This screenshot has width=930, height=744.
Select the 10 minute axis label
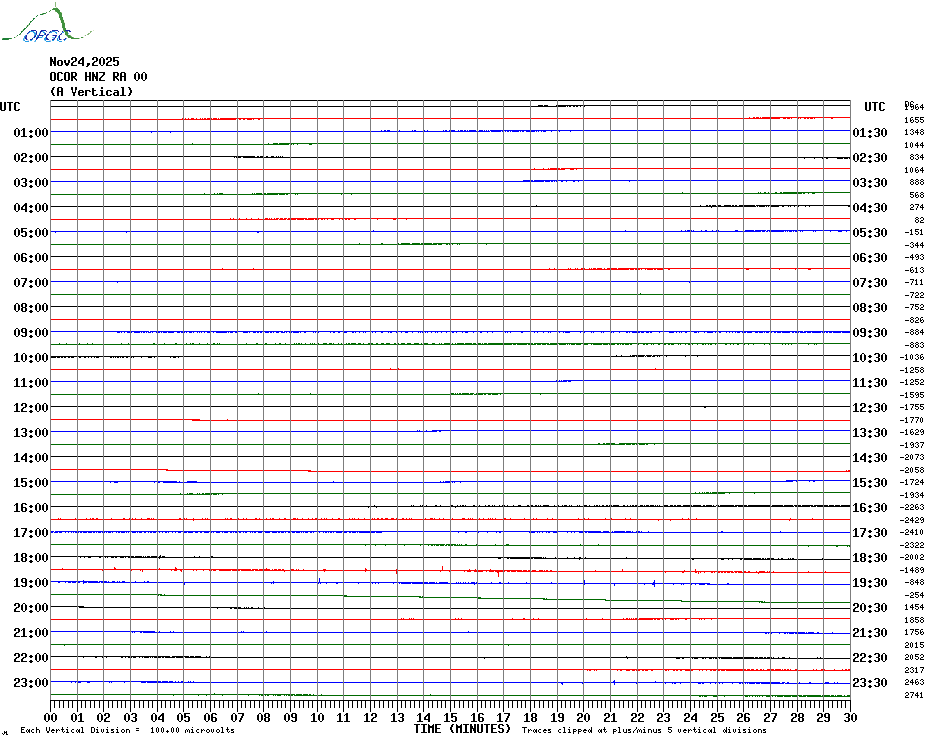point(317,717)
